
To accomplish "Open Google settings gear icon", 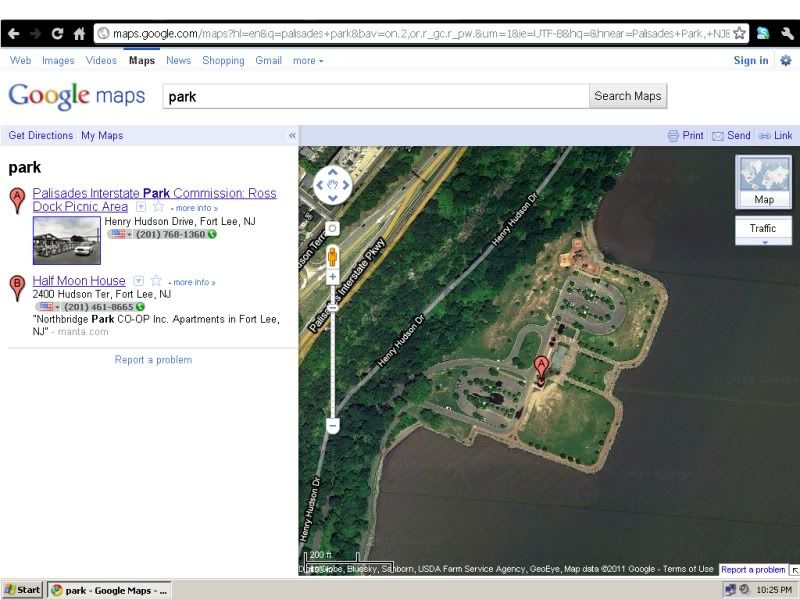I will click(786, 60).
